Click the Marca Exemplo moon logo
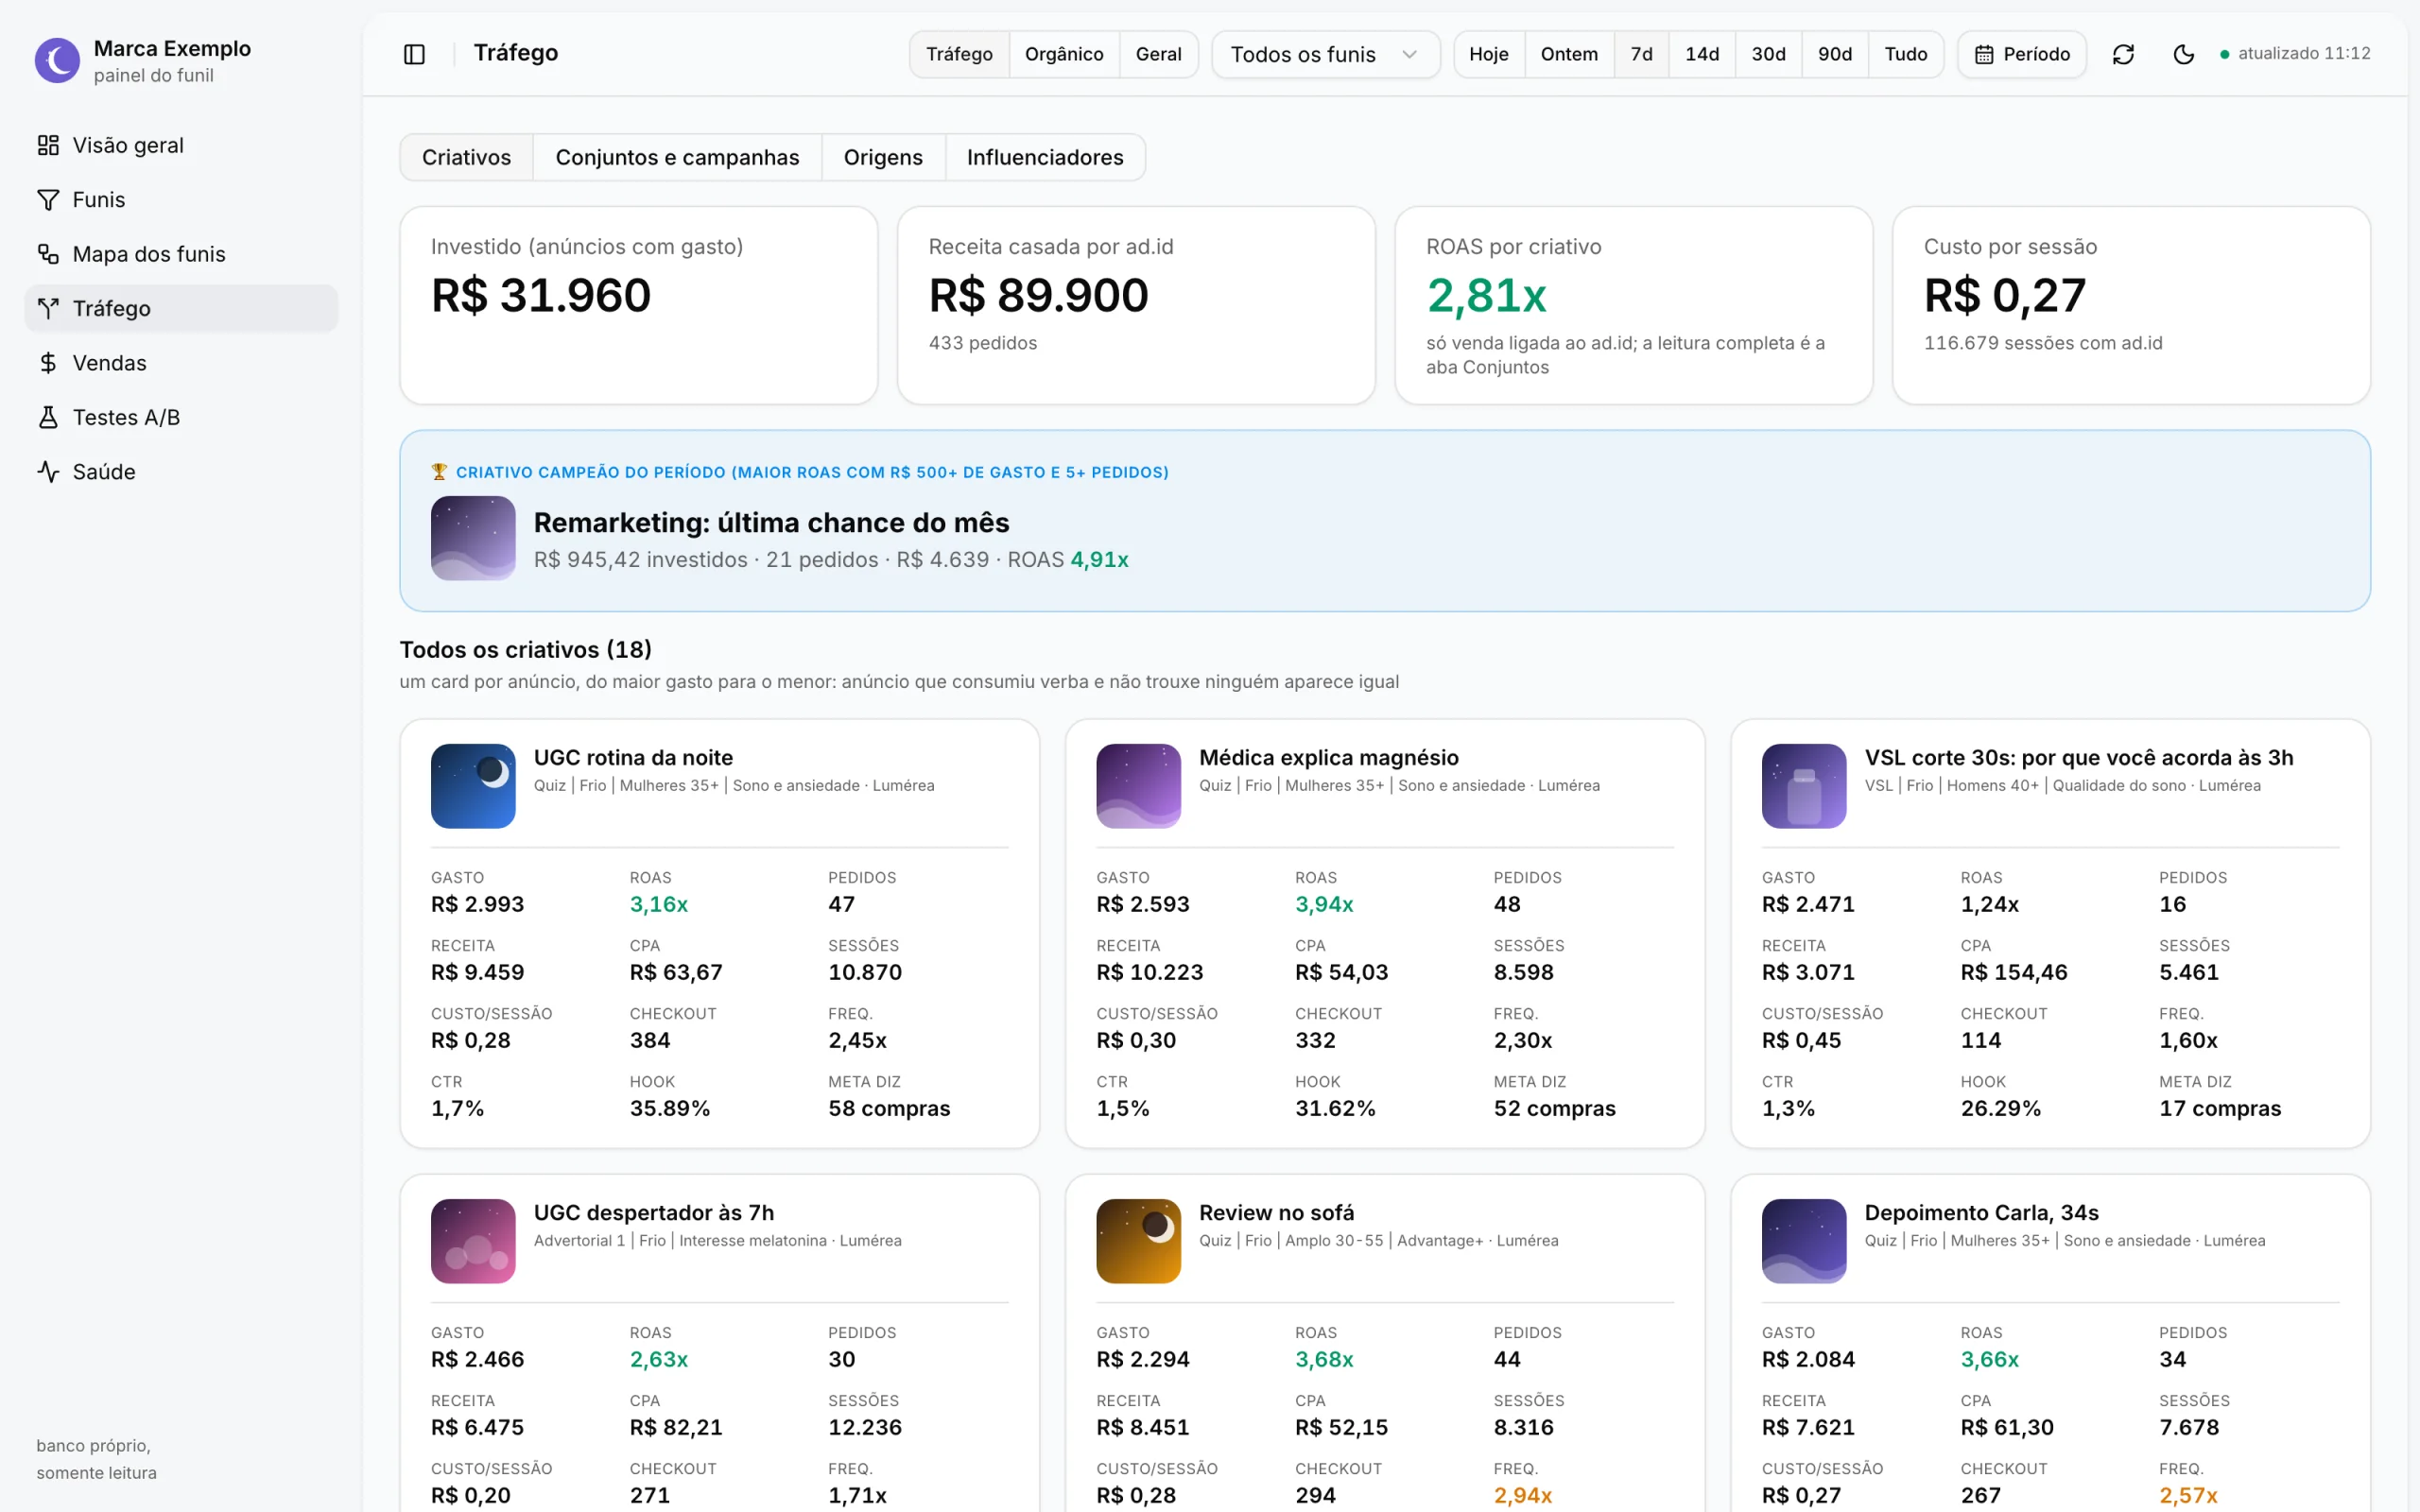 pyautogui.click(x=57, y=61)
